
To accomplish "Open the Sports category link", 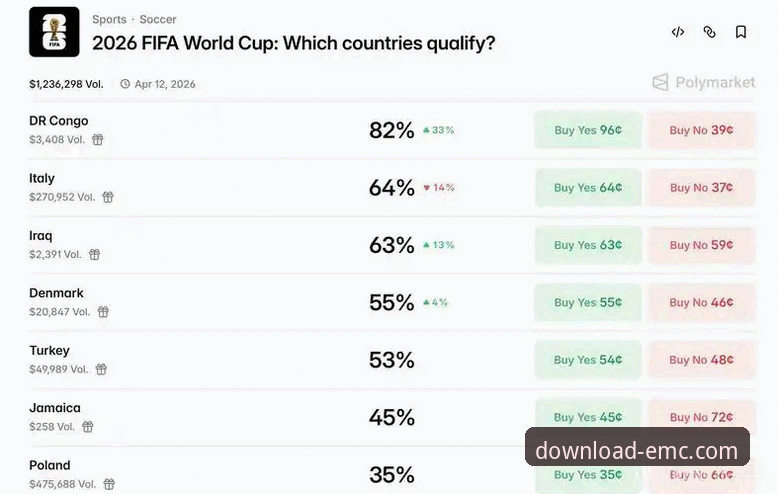I will click(x=109, y=19).
